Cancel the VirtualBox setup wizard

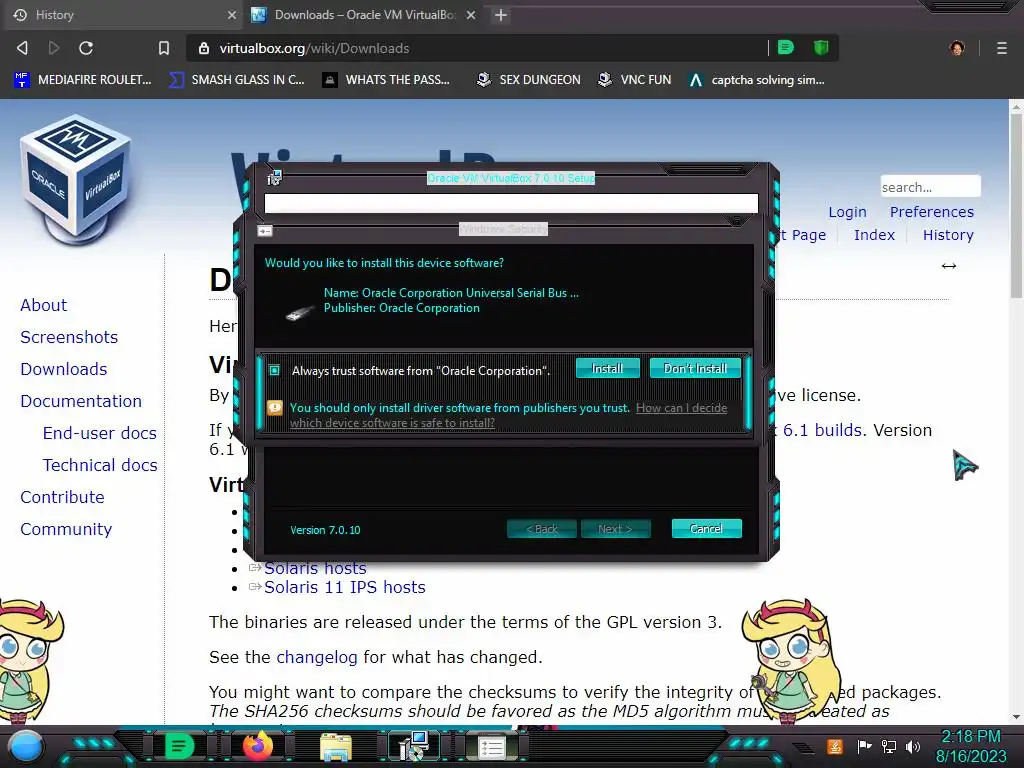706,528
